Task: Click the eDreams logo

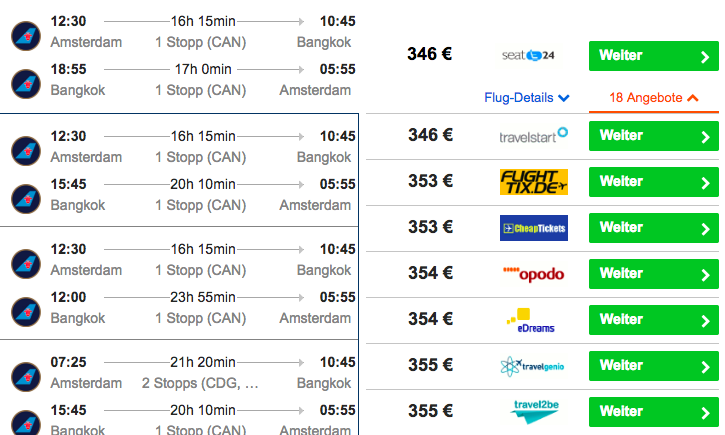Action: [531, 320]
